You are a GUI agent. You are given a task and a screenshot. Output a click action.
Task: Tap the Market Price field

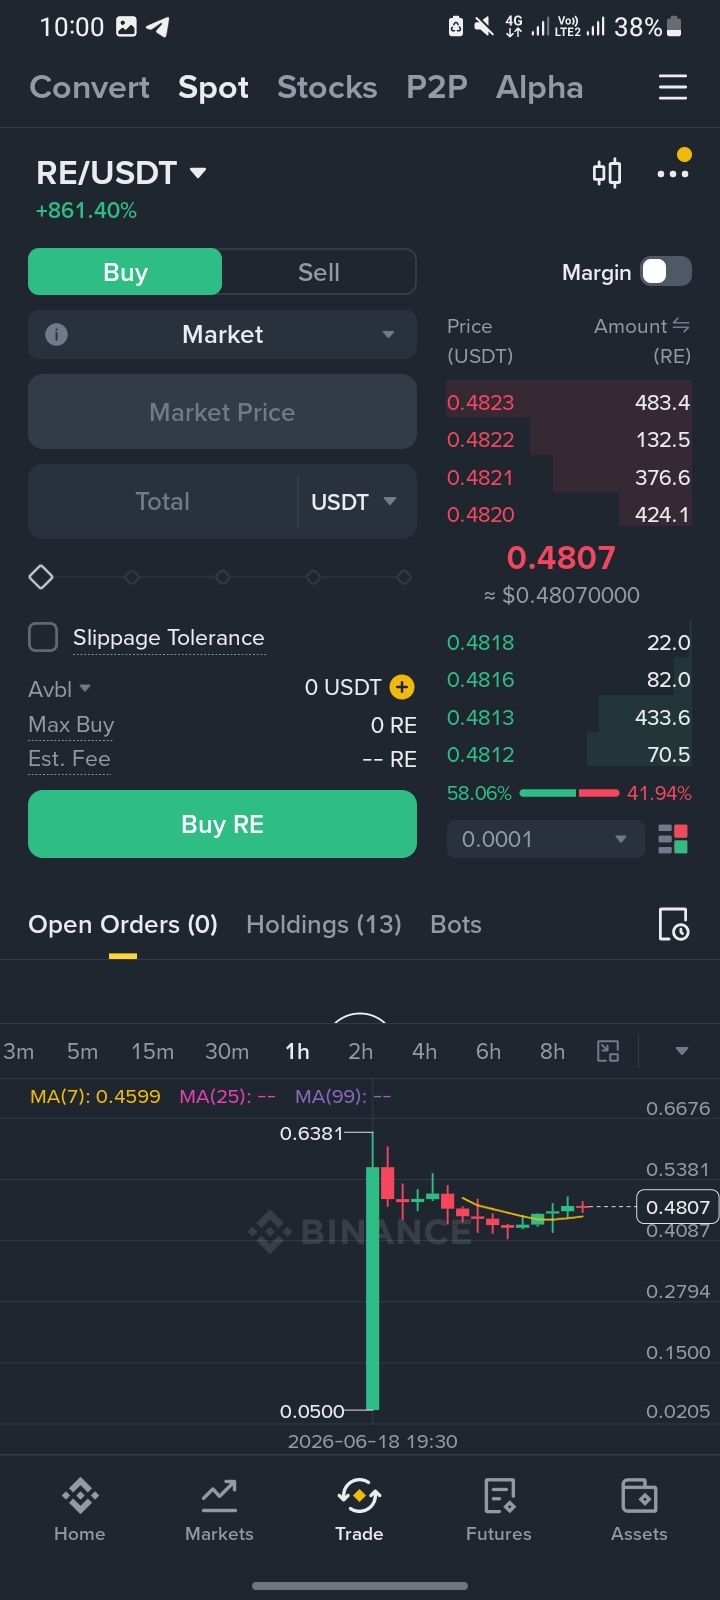point(222,412)
